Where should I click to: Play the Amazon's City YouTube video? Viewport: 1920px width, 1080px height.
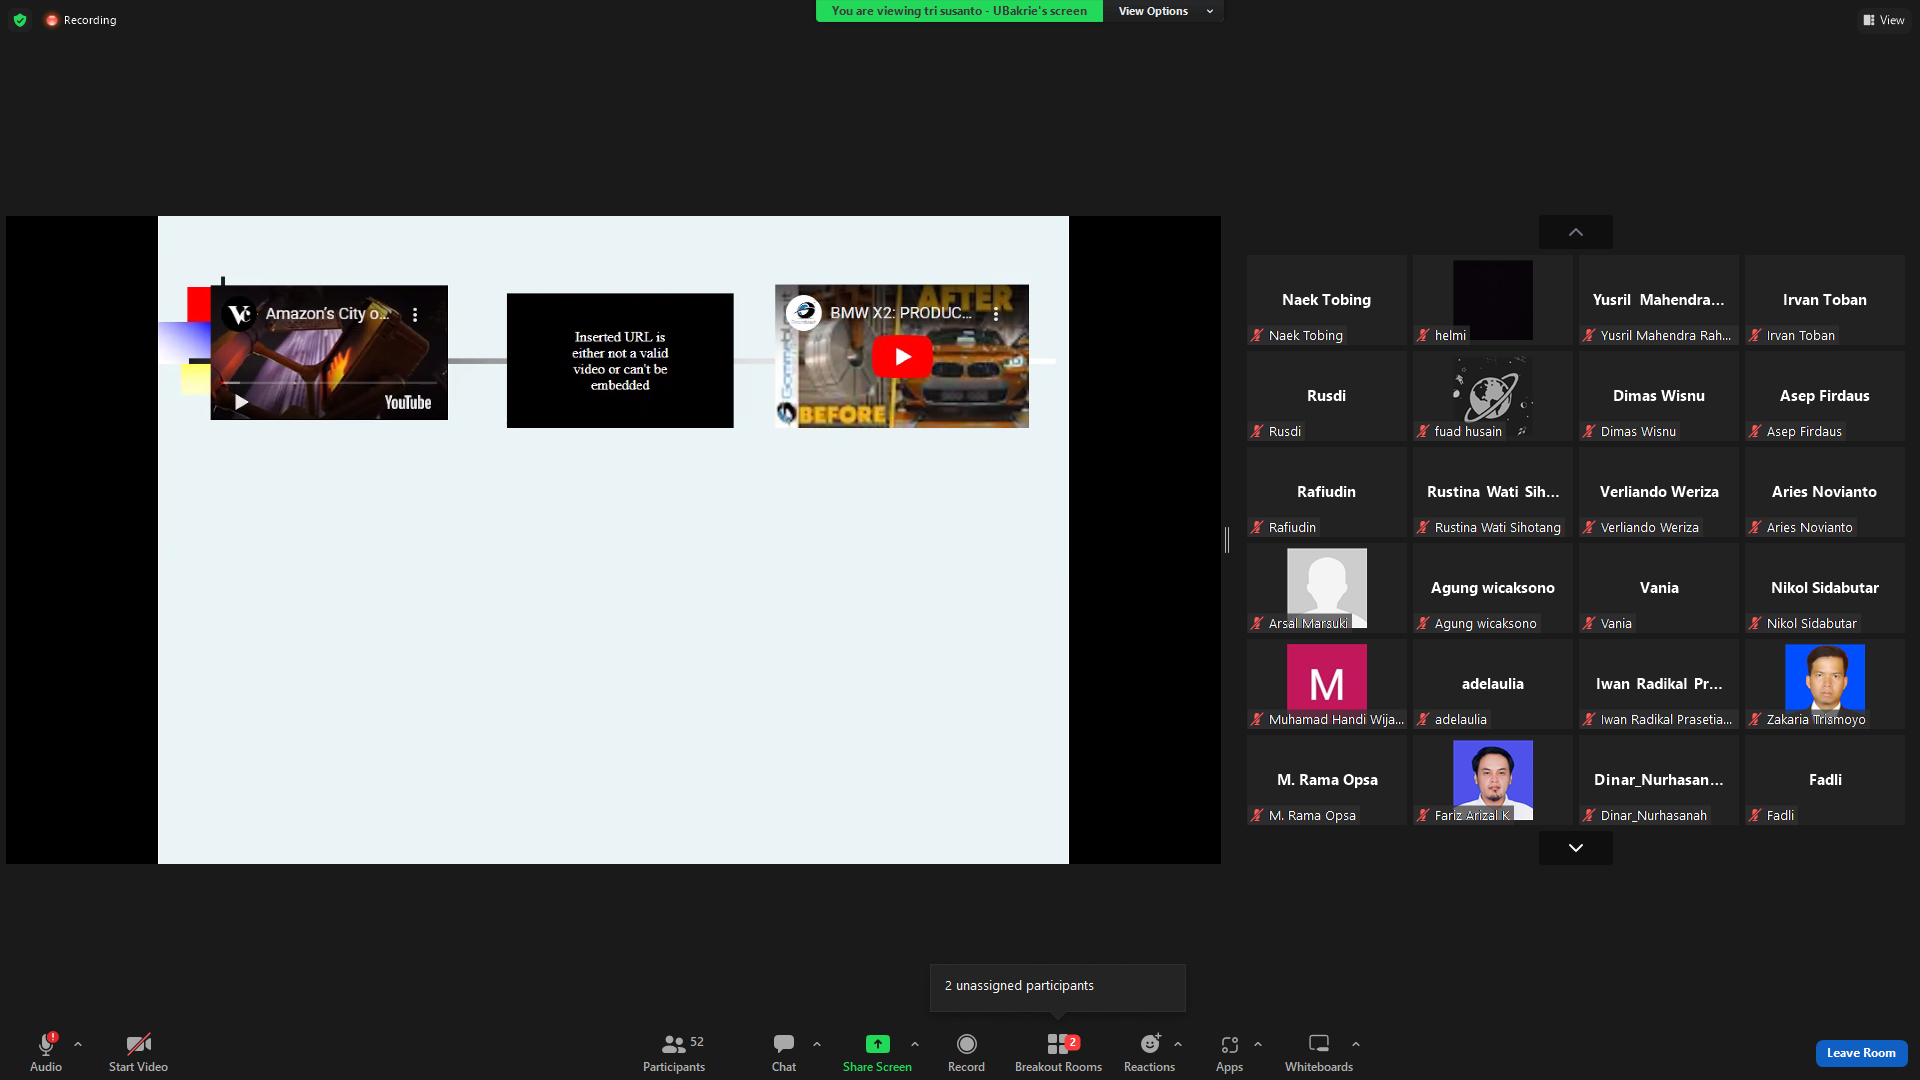(x=241, y=402)
